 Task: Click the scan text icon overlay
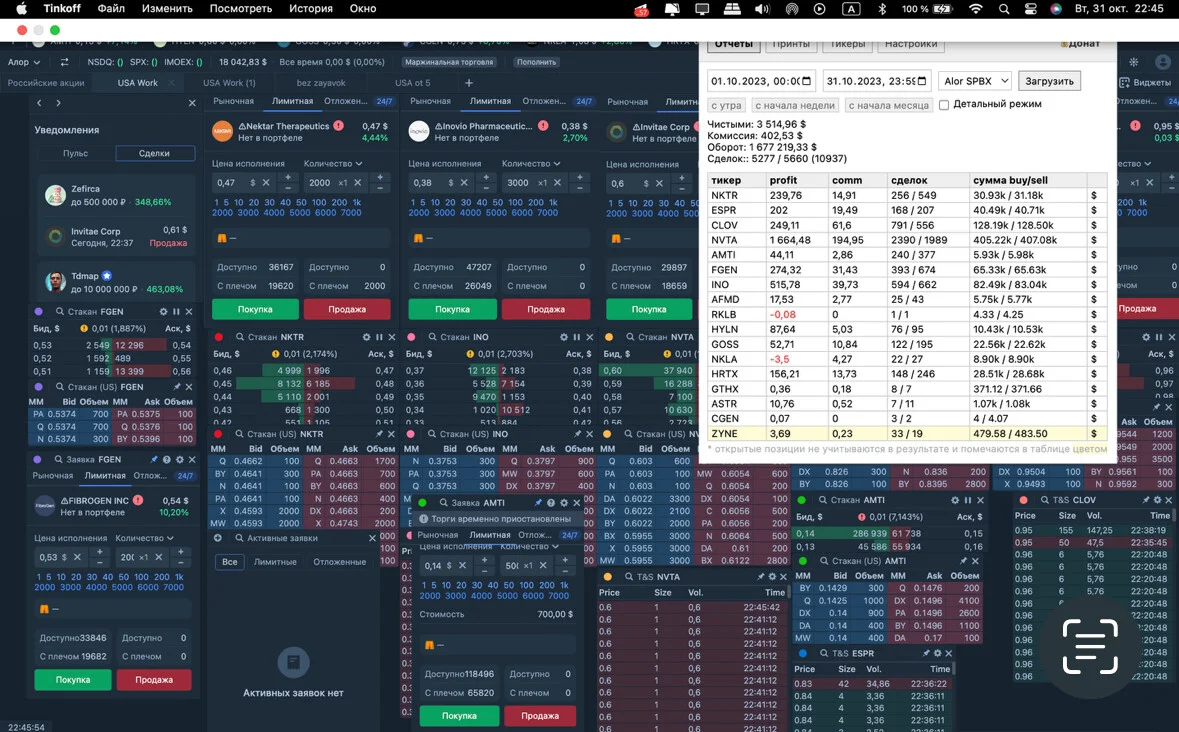pyautogui.click(x=1090, y=646)
